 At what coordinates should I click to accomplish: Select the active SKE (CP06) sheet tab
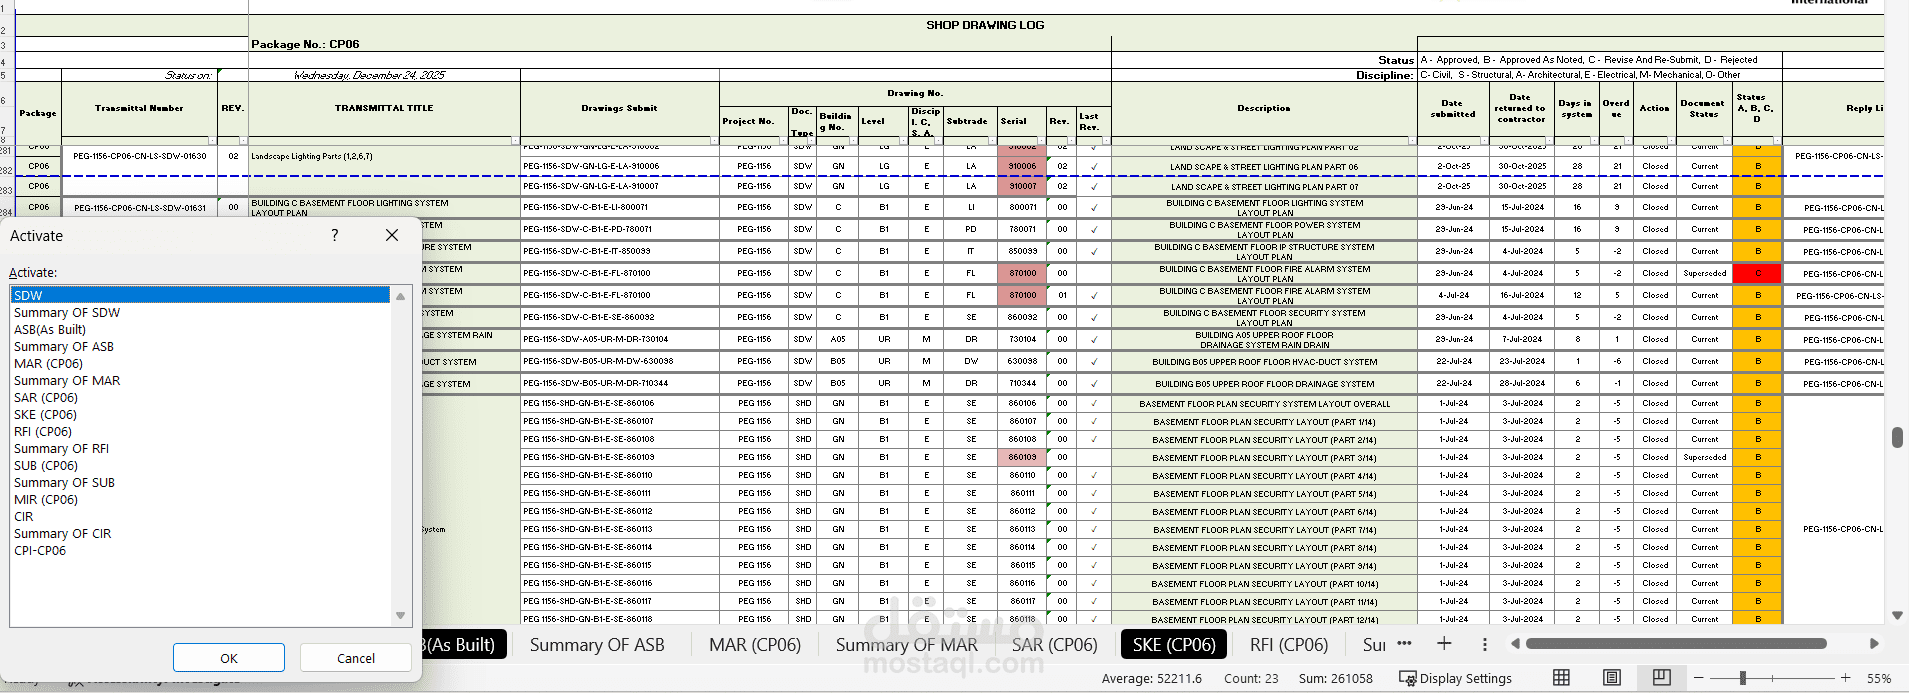click(1174, 645)
